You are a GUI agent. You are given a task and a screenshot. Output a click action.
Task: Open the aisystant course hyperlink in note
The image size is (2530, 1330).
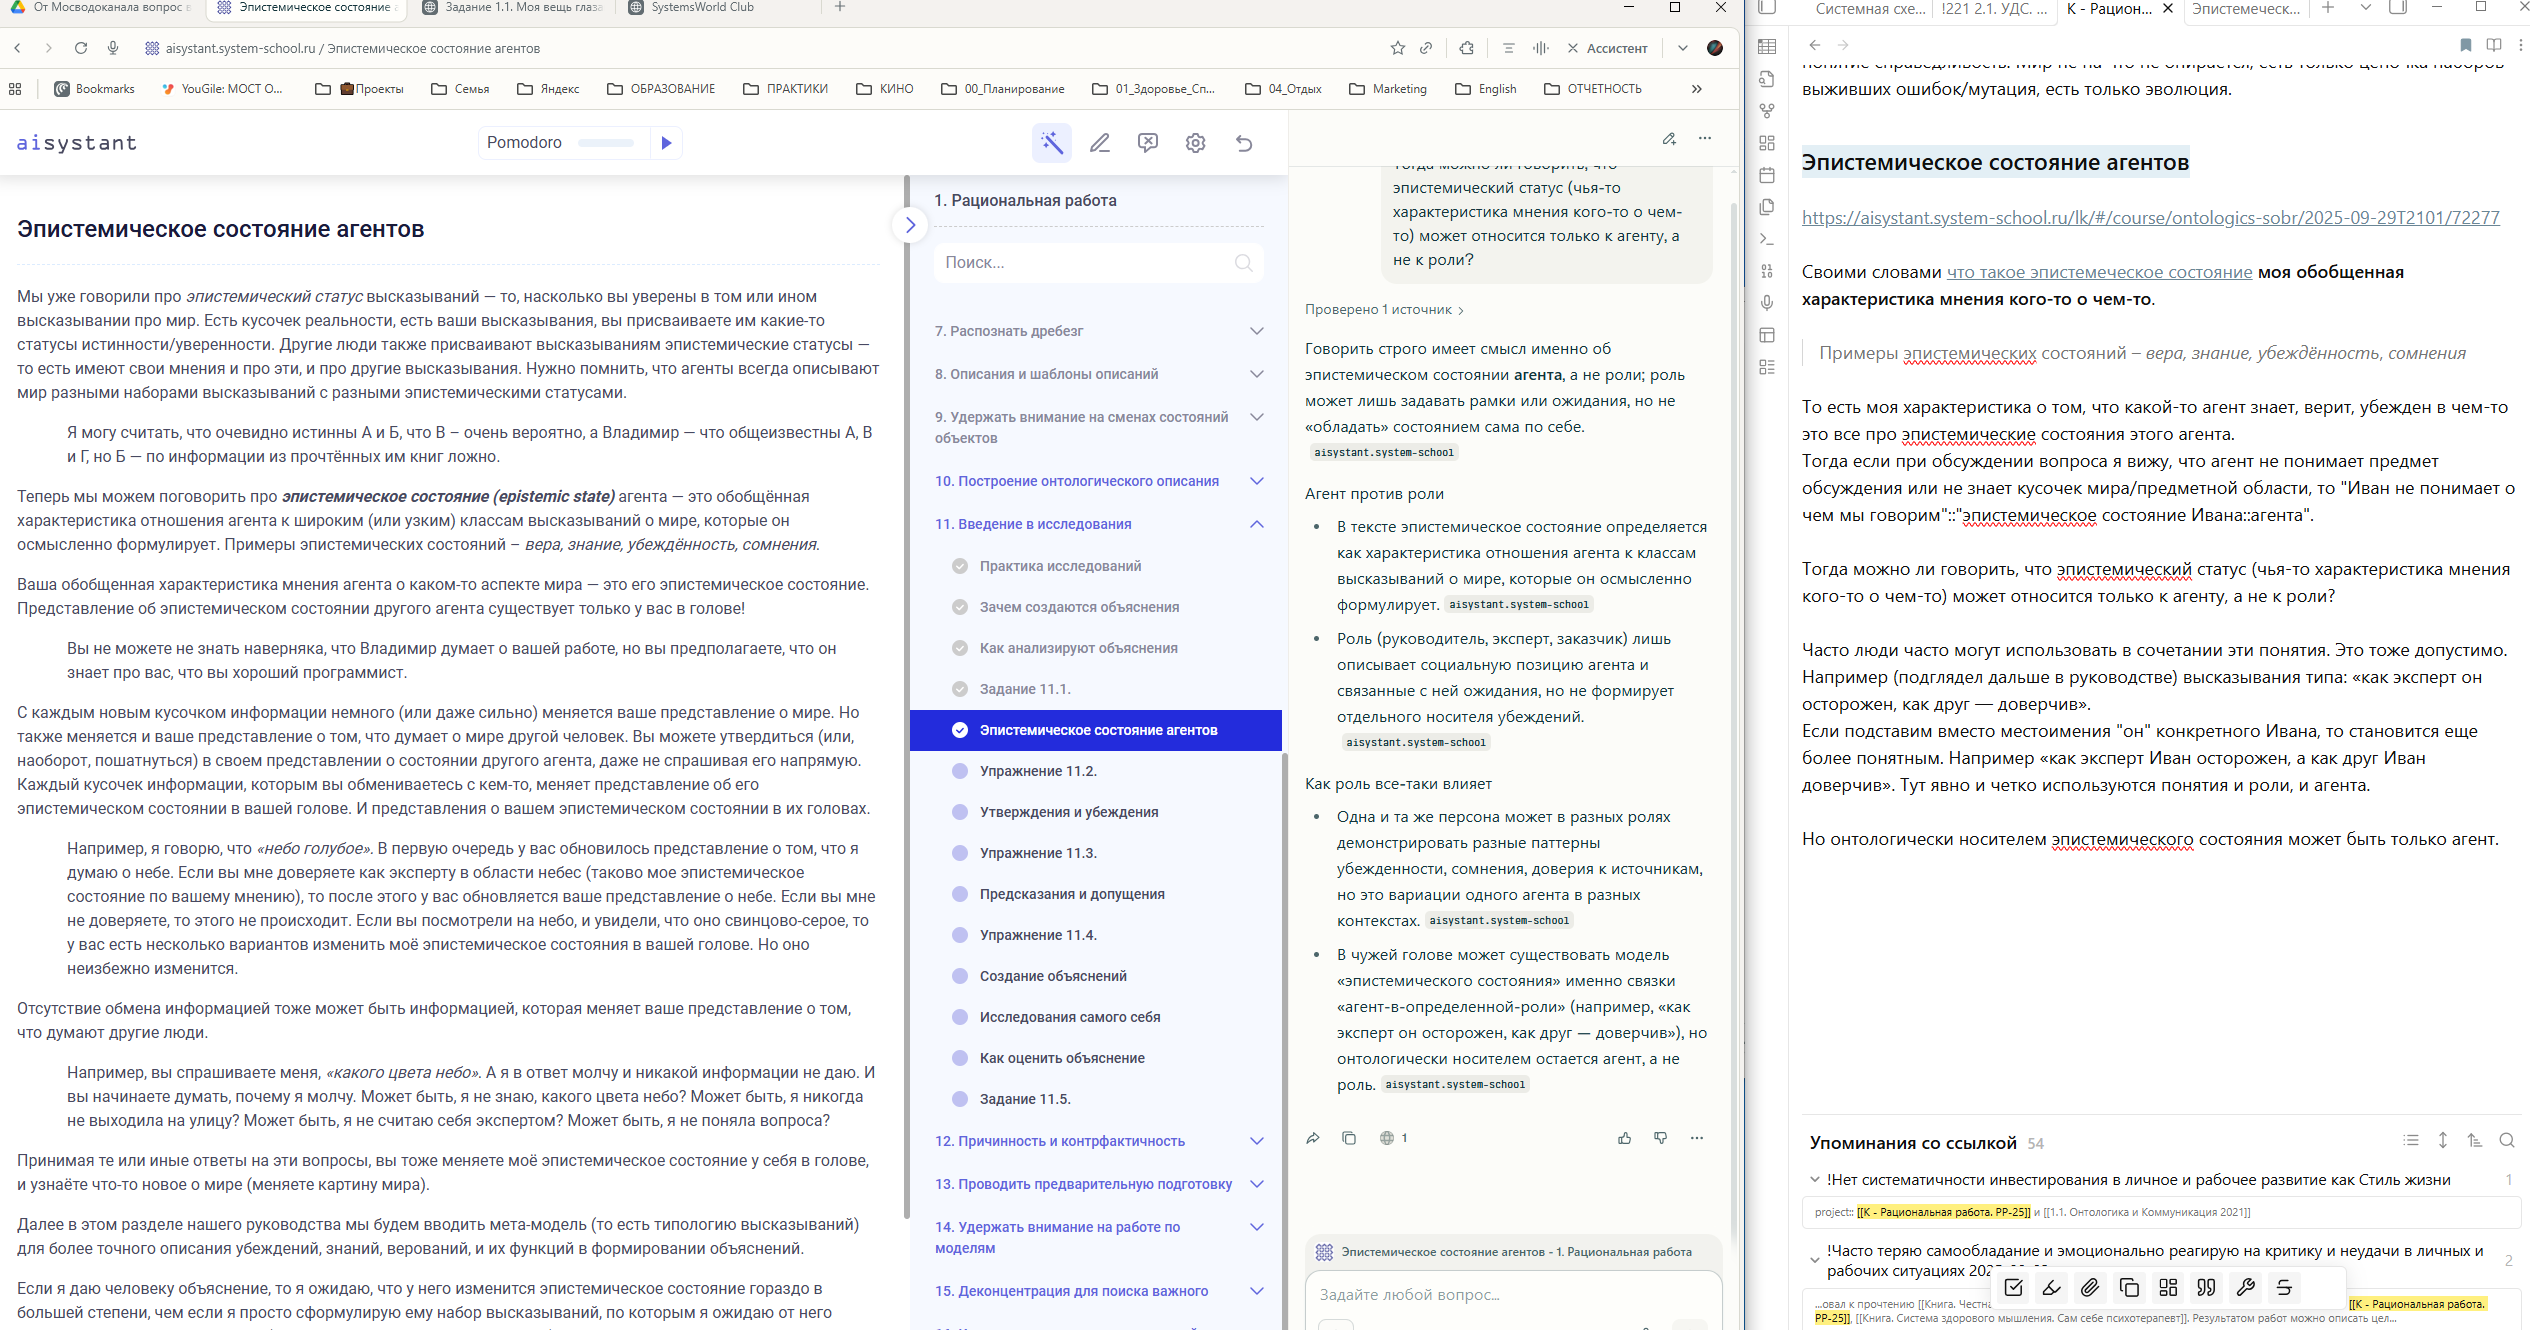(2150, 218)
